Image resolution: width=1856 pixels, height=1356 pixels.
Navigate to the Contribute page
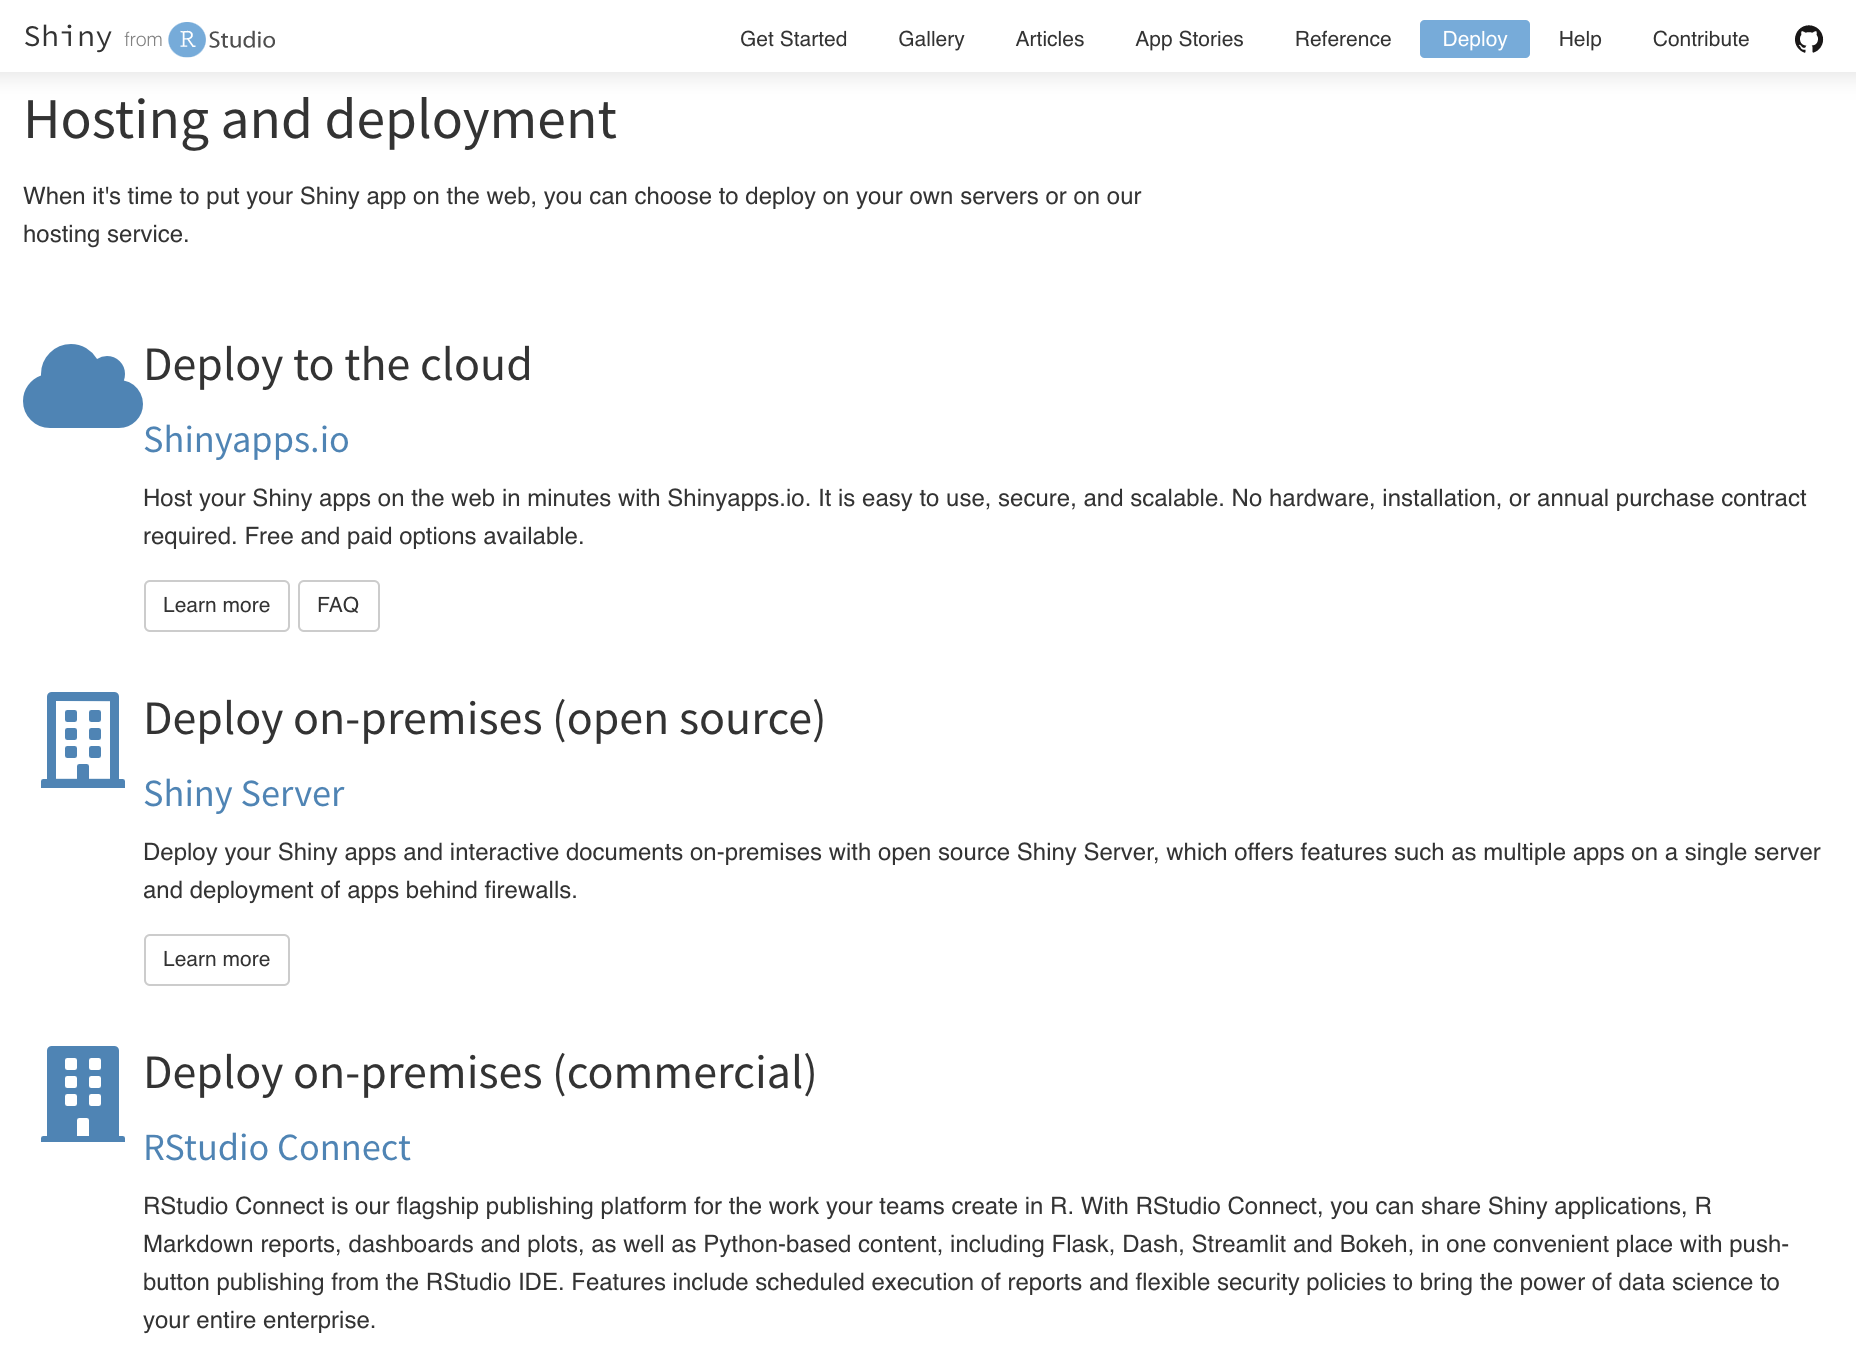click(1700, 38)
